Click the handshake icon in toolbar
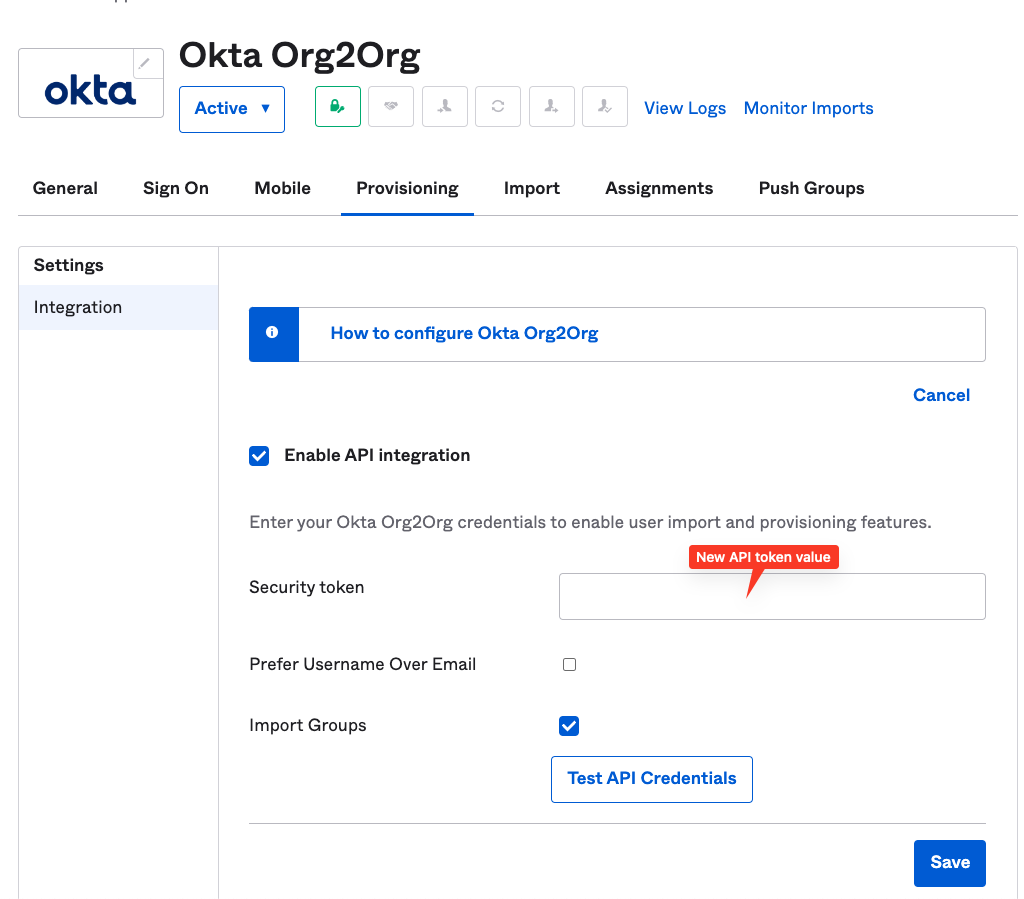Screen dimensions: 1024x899 pos(391,107)
